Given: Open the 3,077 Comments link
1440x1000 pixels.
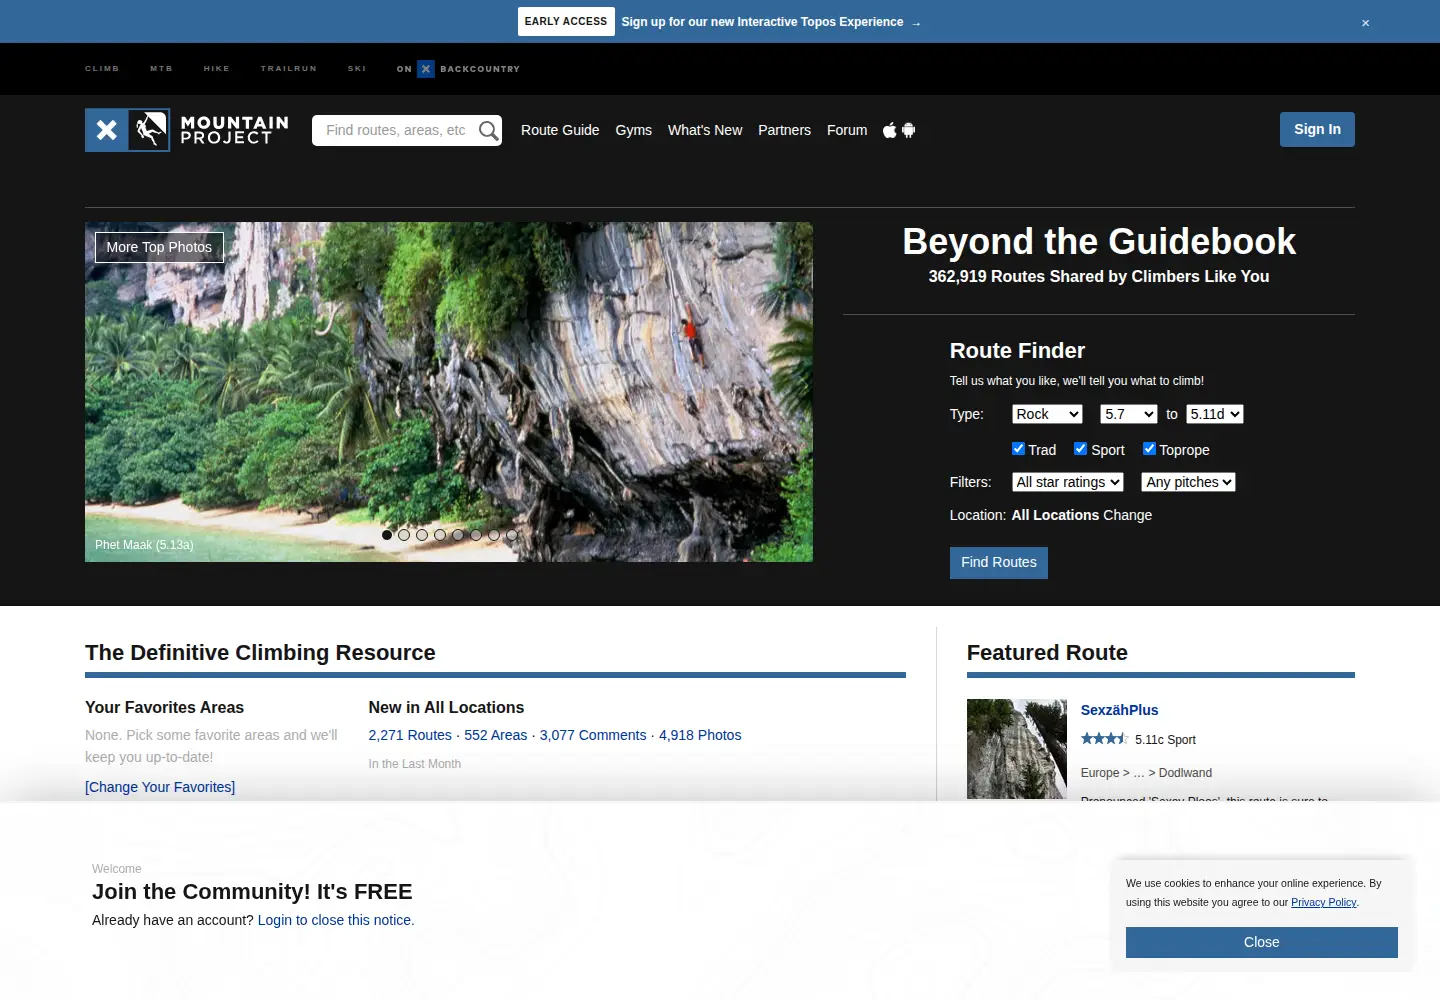Looking at the screenshot, I should tap(593, 735).
